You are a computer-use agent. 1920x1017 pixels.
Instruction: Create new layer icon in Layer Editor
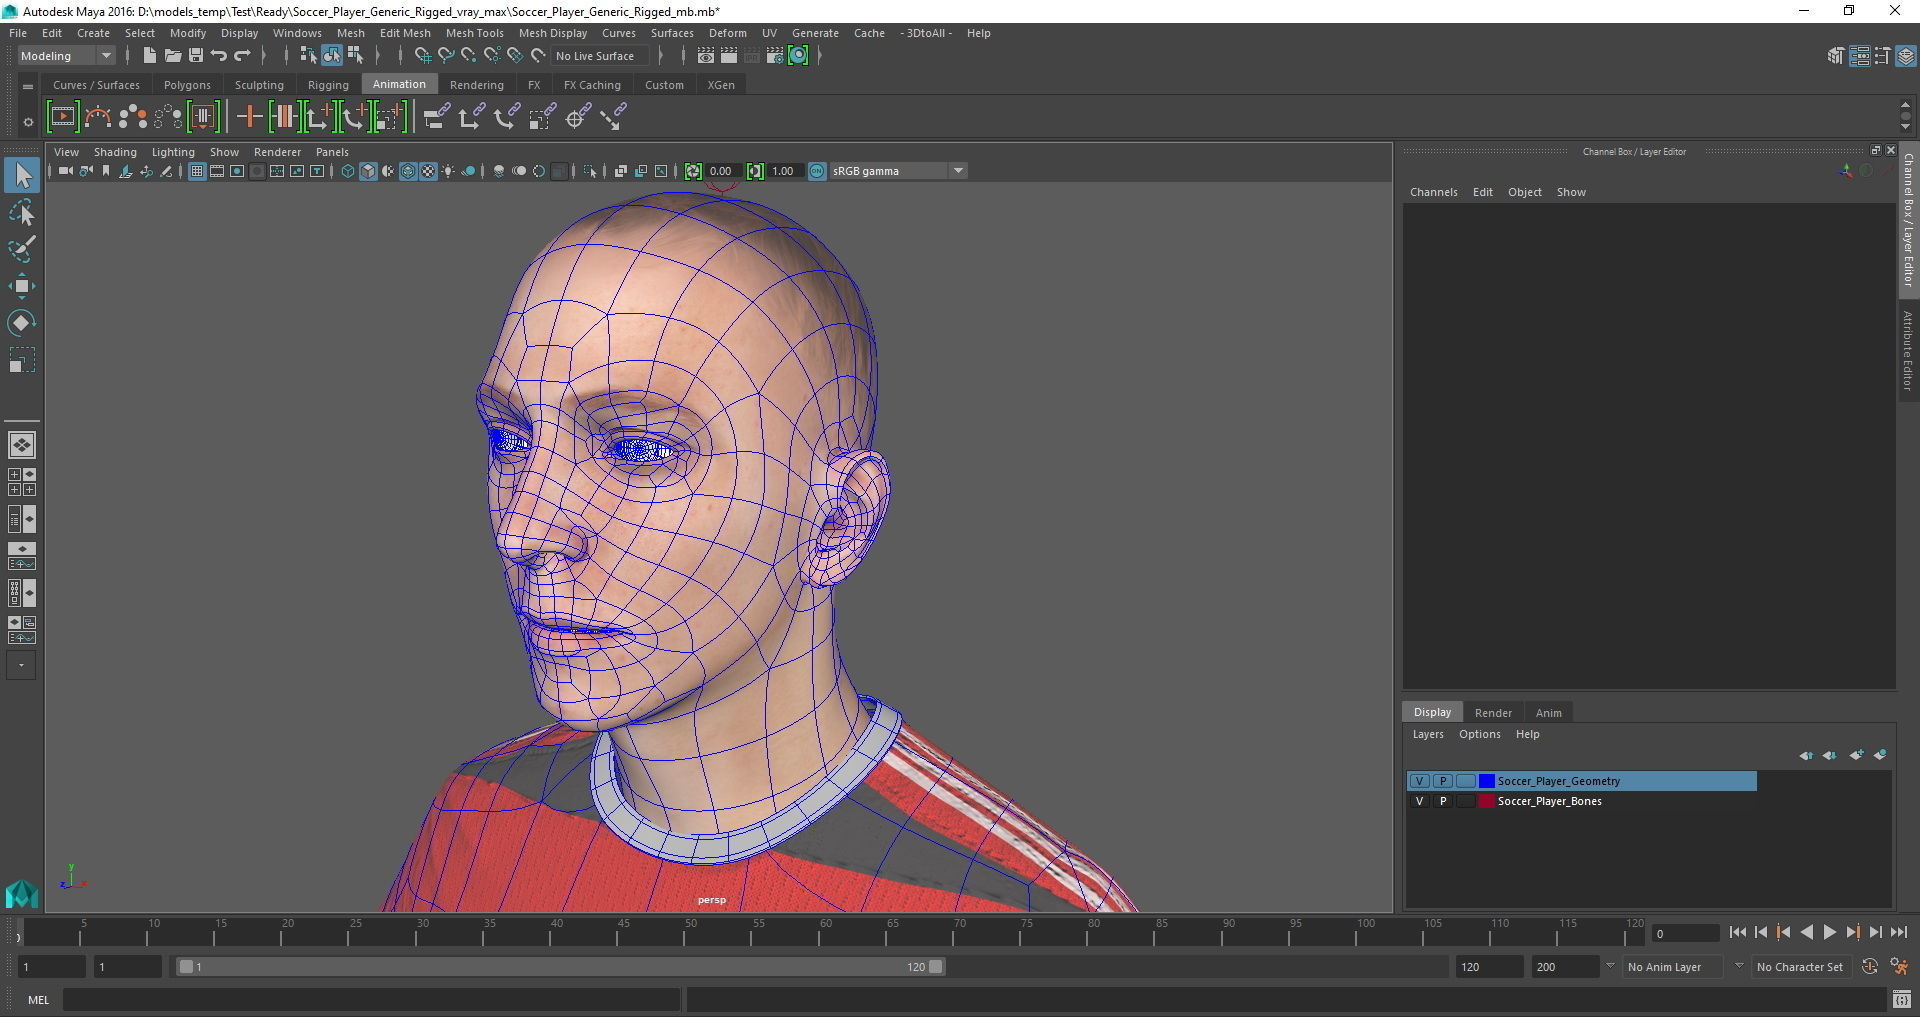[1856, 755]
